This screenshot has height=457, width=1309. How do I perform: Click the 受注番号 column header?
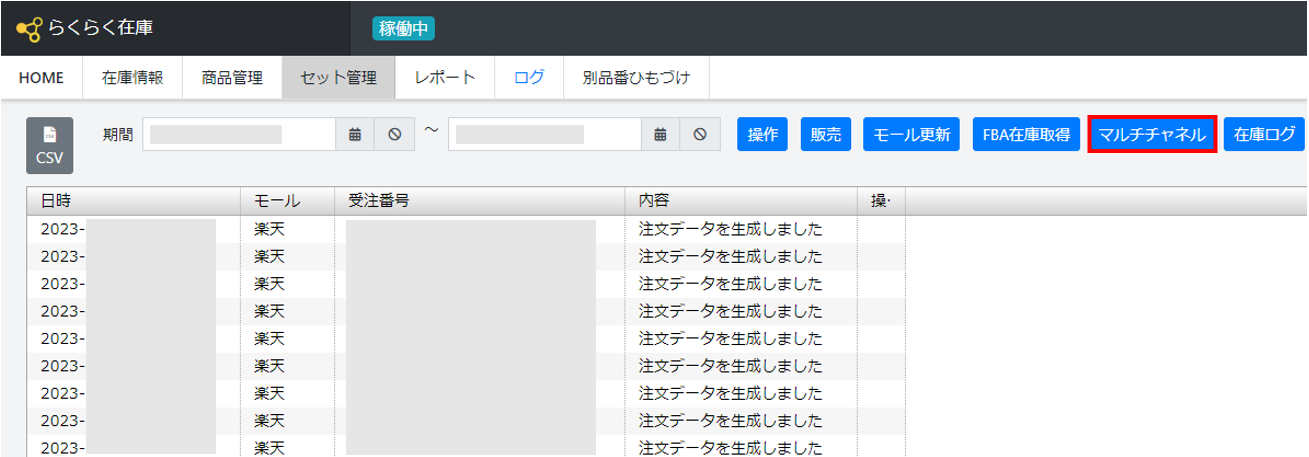coord(479,201)
